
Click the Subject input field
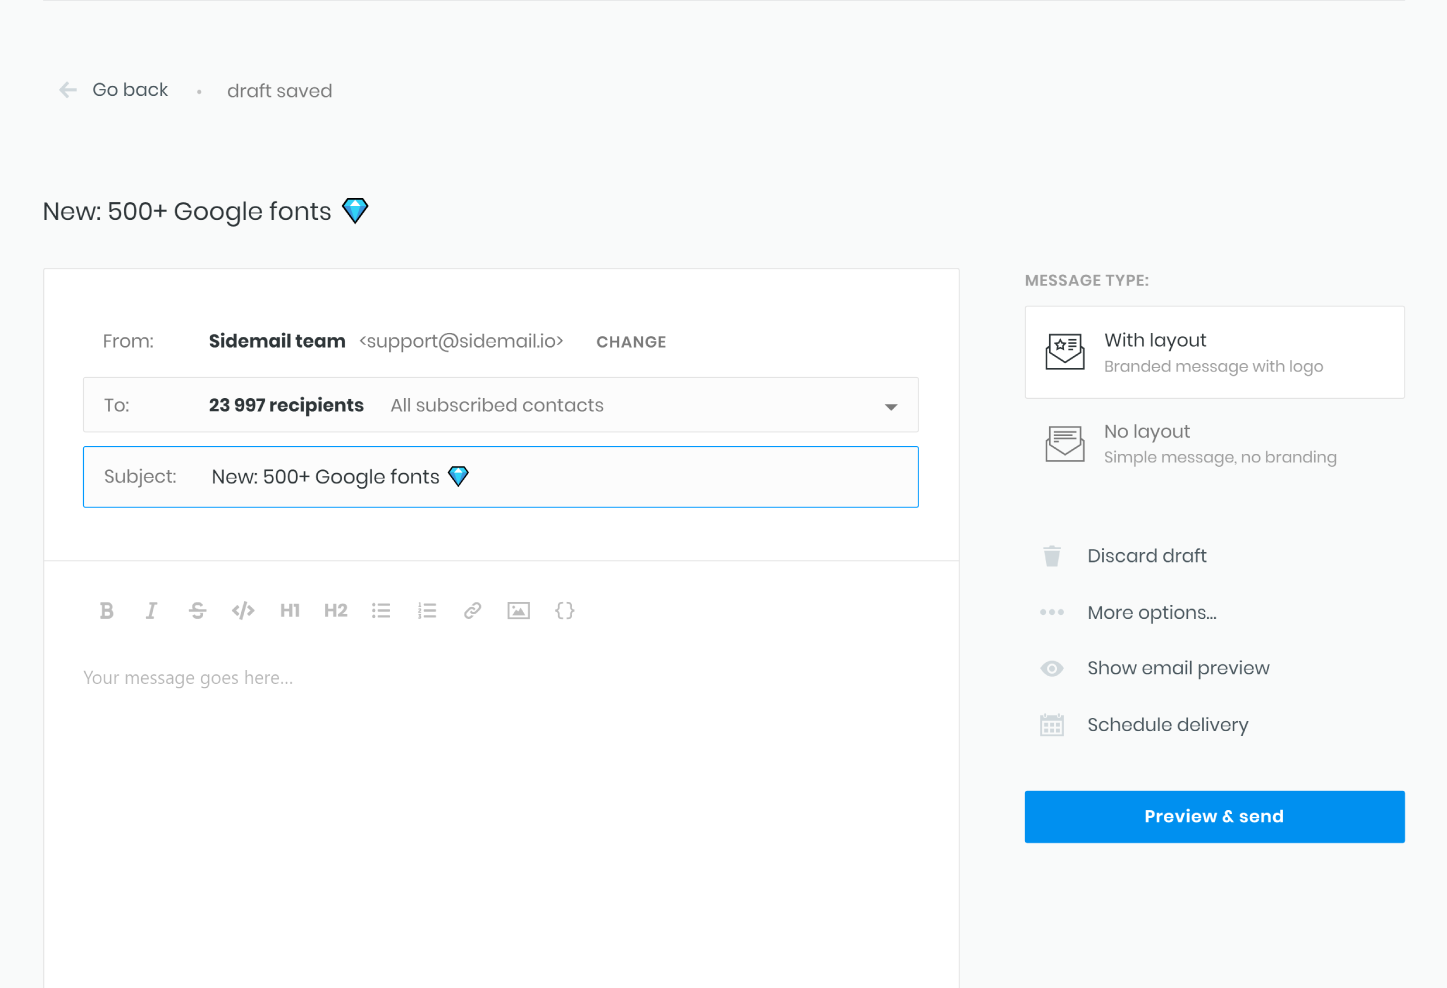(501, 477)
